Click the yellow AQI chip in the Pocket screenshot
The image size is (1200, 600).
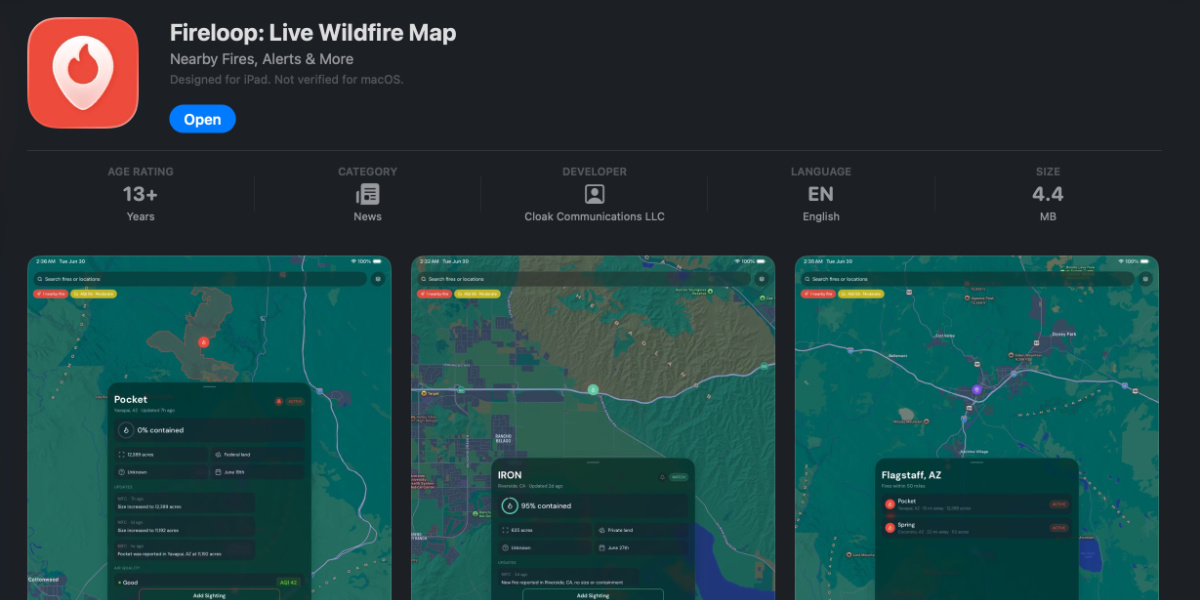94,294
